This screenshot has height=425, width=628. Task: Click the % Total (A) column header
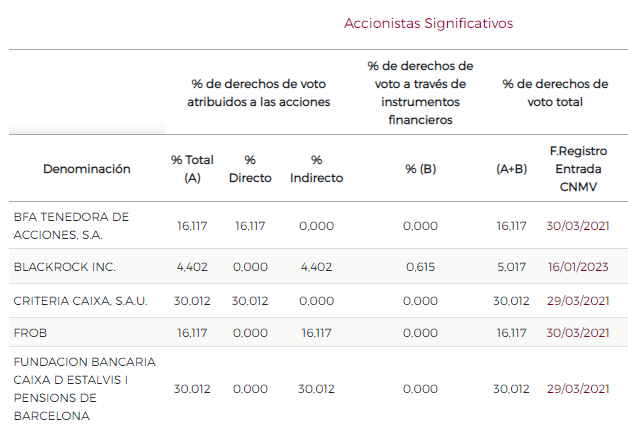point(192,169)
